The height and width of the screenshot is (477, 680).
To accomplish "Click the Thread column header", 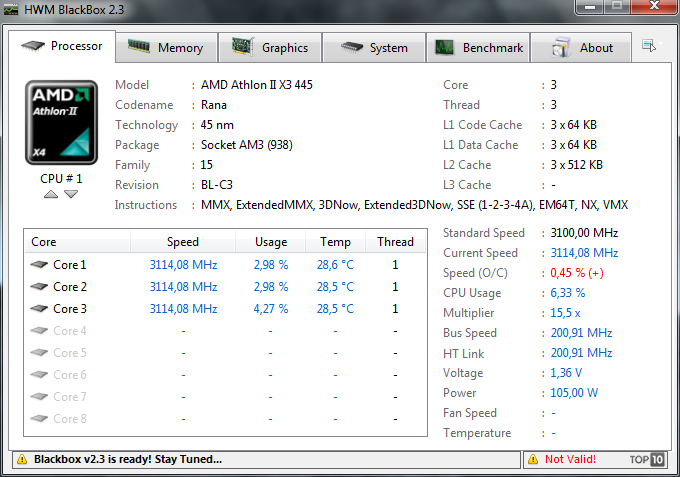I will pos(396,242).
